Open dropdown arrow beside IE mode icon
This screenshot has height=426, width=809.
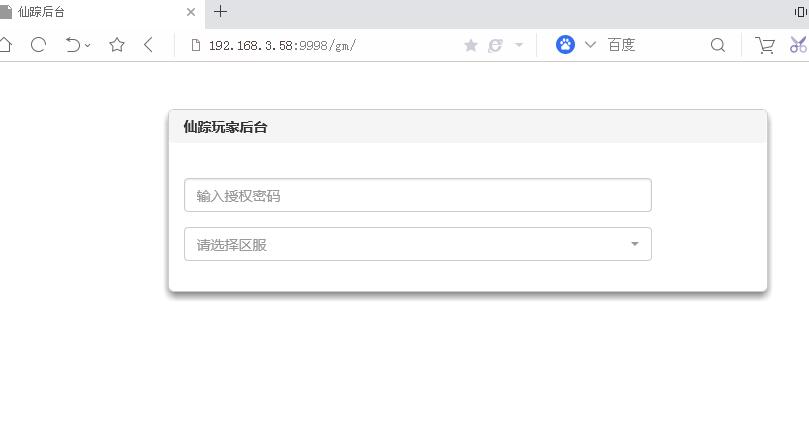click(x=519, y=45)
